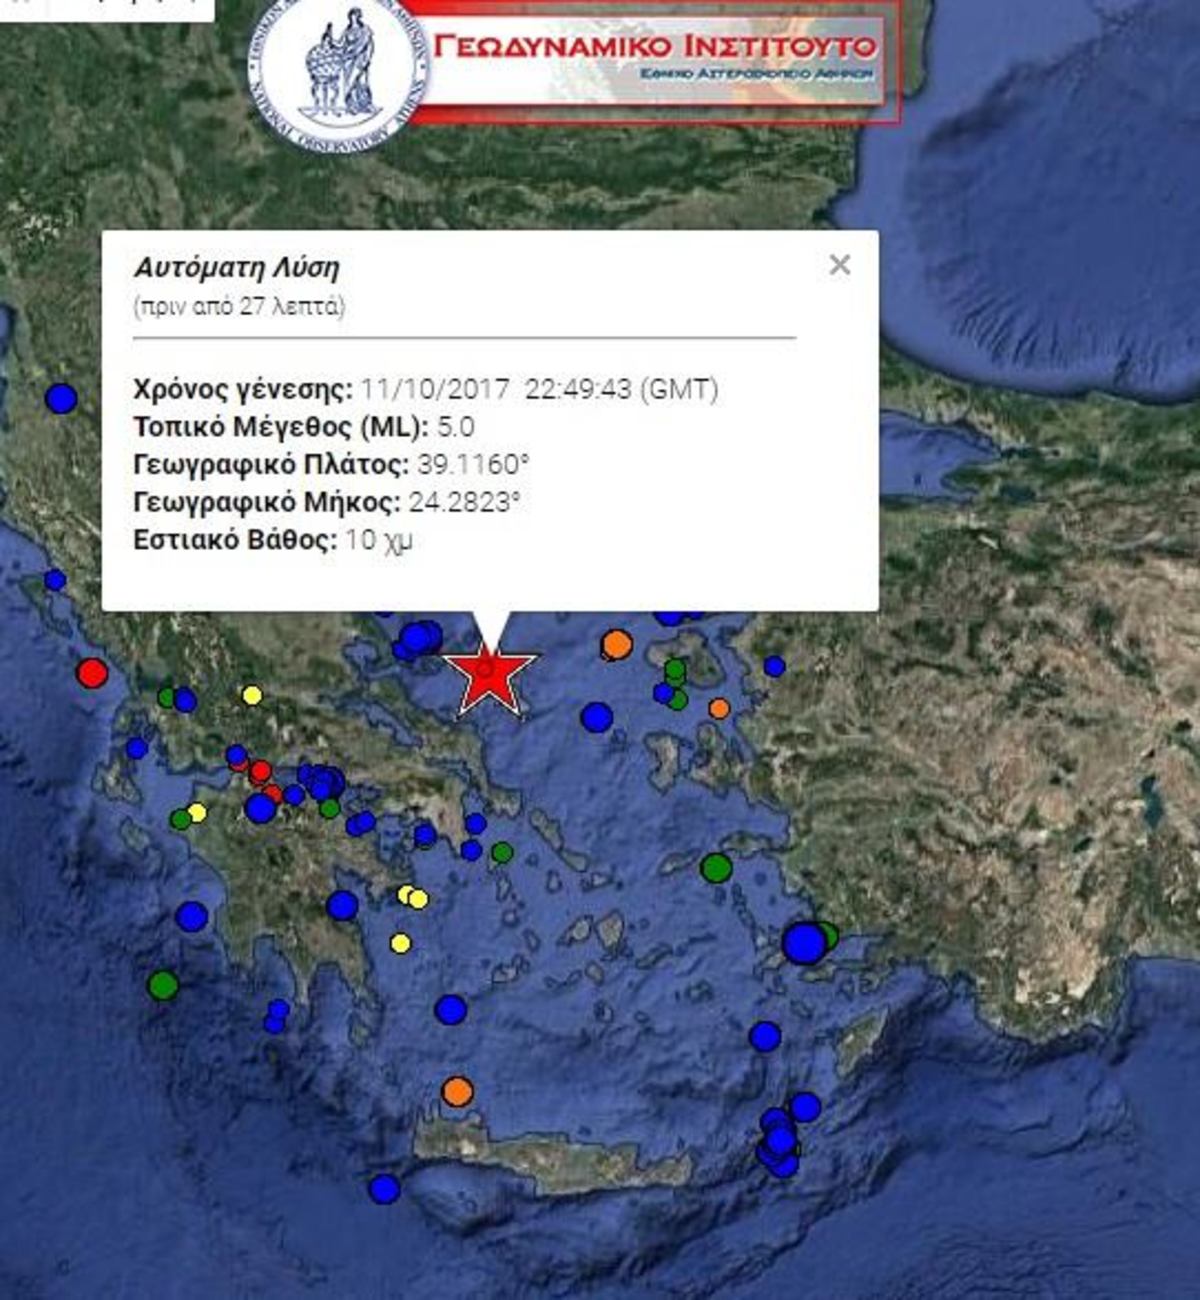This screenshot has width=1200, height=1300.
Task: Select the blue marker south of Crete
Action: click(x=384, y=1189)
